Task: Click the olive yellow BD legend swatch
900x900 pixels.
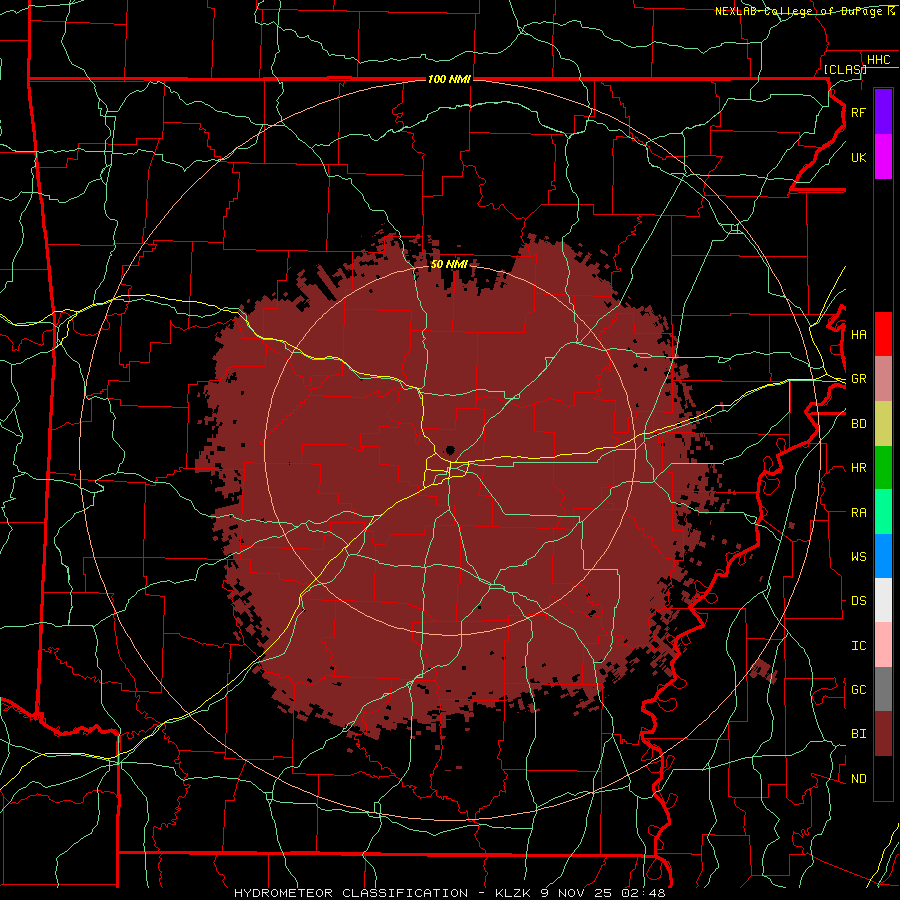Action: (x=883, y=424)
